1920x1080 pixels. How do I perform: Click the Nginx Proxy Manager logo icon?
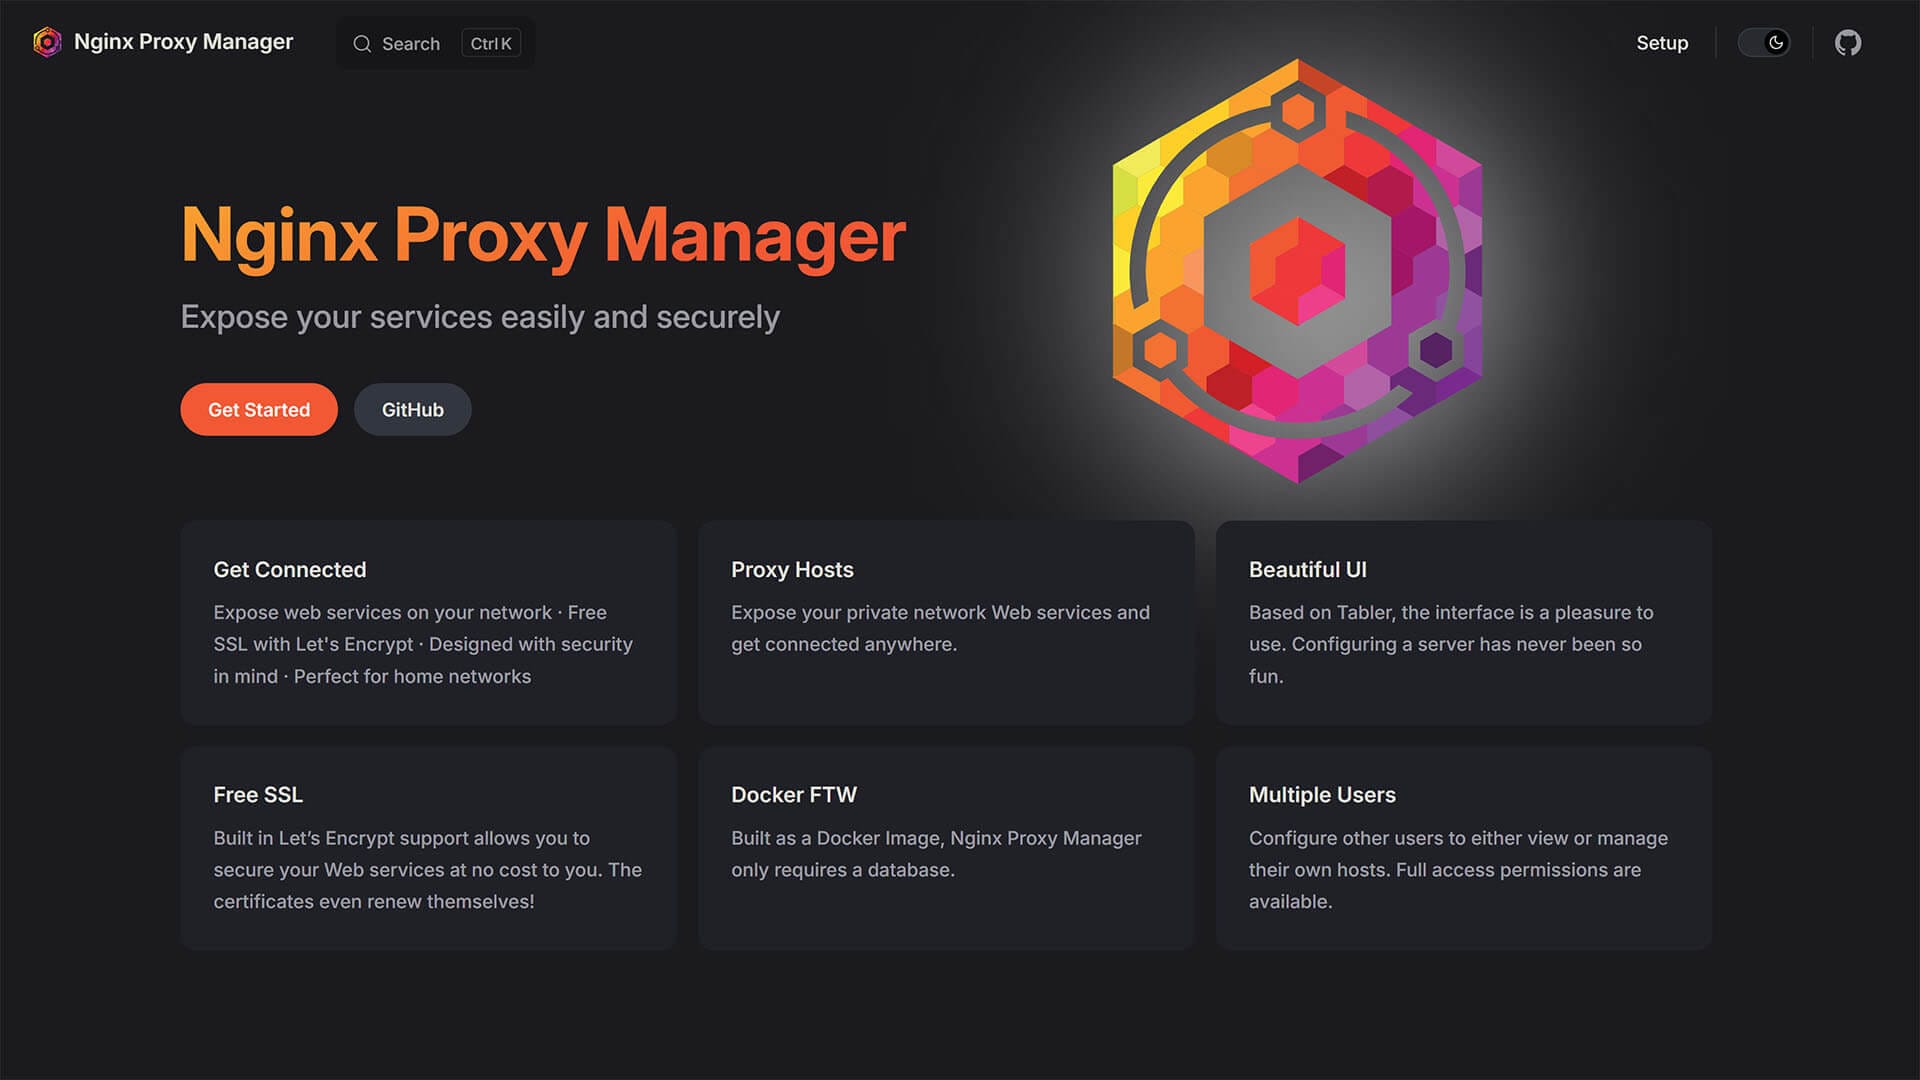pyautogui.click(x=47, y=42)
